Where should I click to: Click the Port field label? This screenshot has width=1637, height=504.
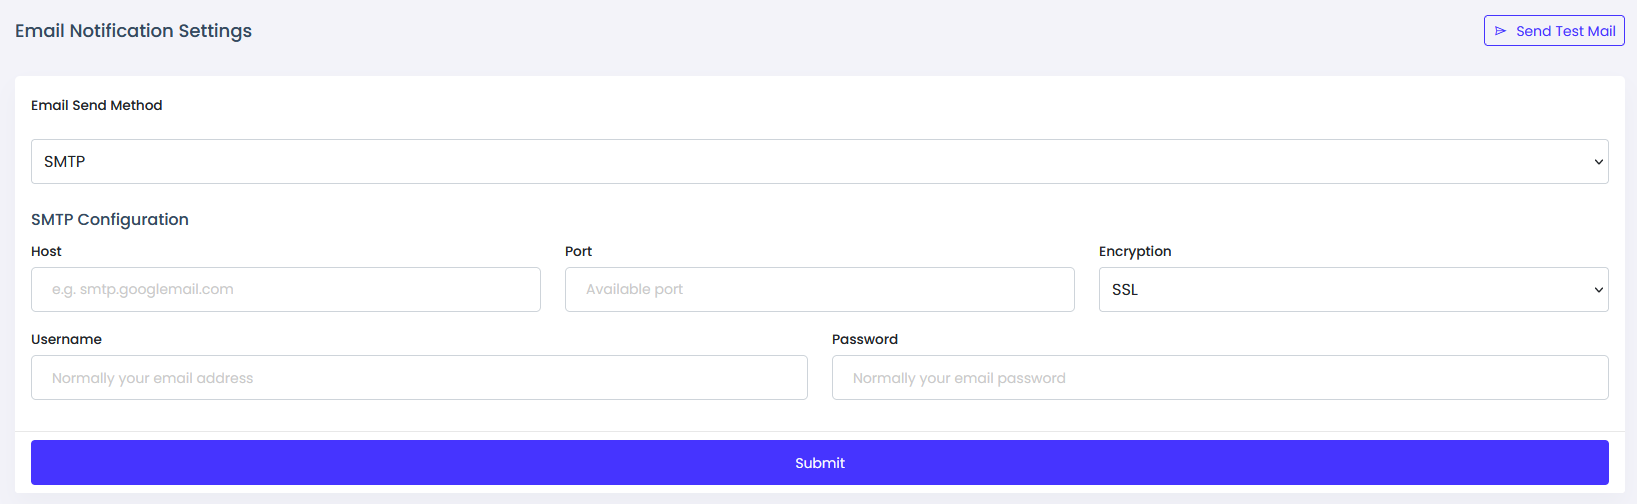tap(578, 252)
